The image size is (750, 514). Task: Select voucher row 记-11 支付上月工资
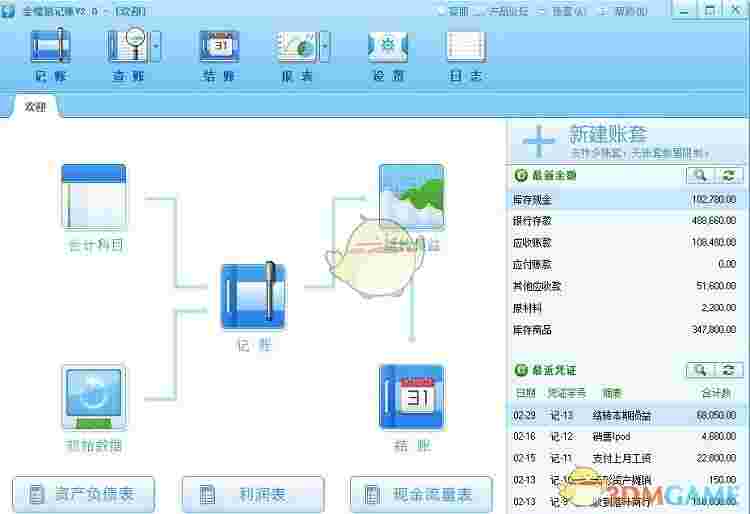[x=626, y=459]
